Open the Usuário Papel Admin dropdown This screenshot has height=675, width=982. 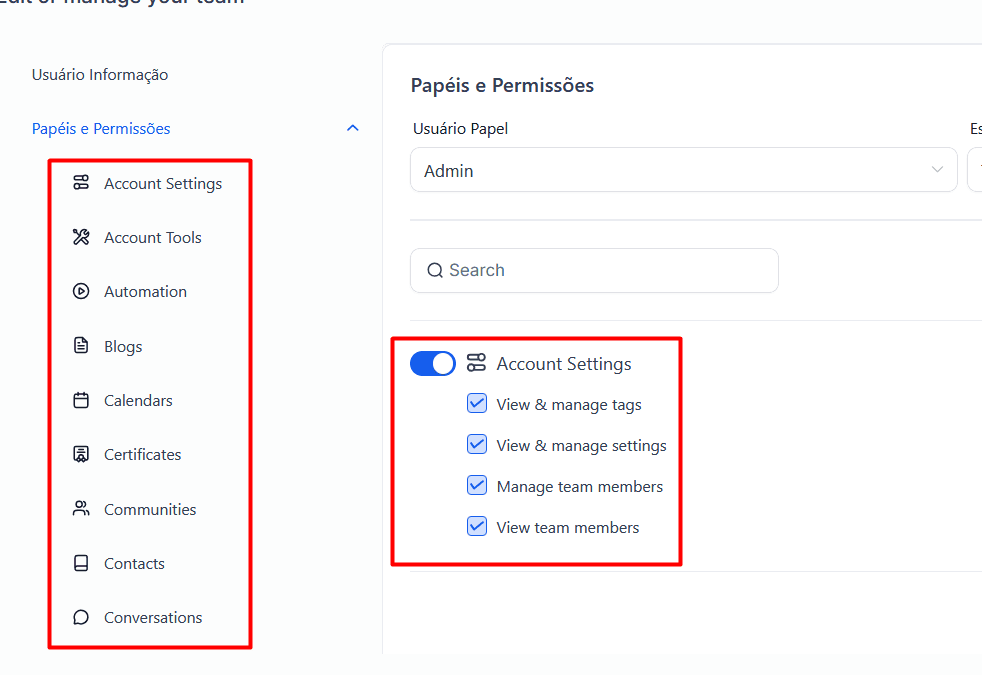[x=683, y=170]
